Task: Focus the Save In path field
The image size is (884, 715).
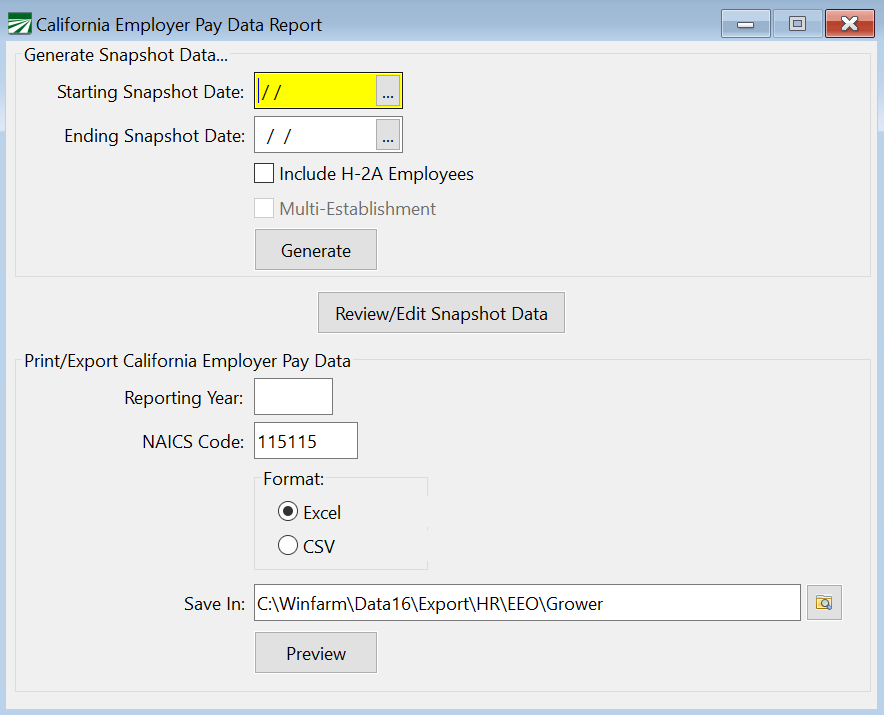Action: pyautogui.click(x=527, y=603)
